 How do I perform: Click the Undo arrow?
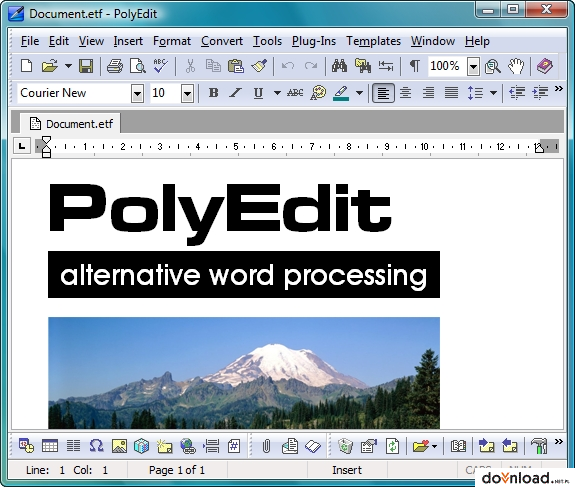288,66
